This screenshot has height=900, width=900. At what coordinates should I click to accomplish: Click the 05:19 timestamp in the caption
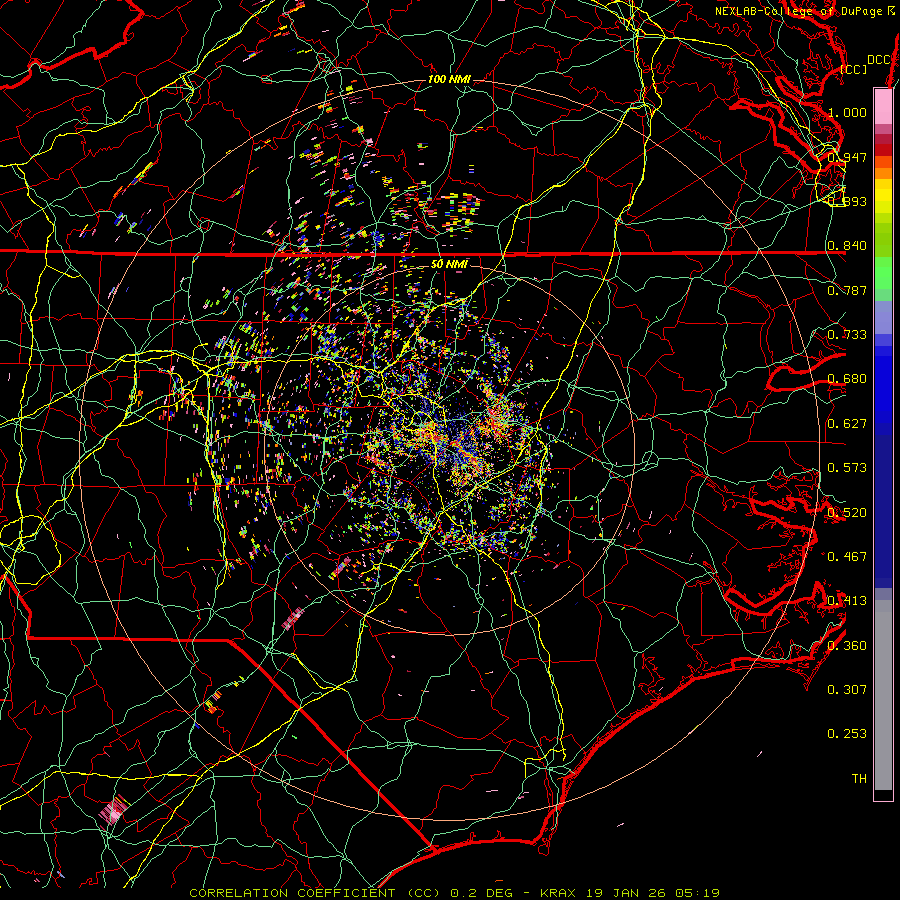(x=697, y=893)
